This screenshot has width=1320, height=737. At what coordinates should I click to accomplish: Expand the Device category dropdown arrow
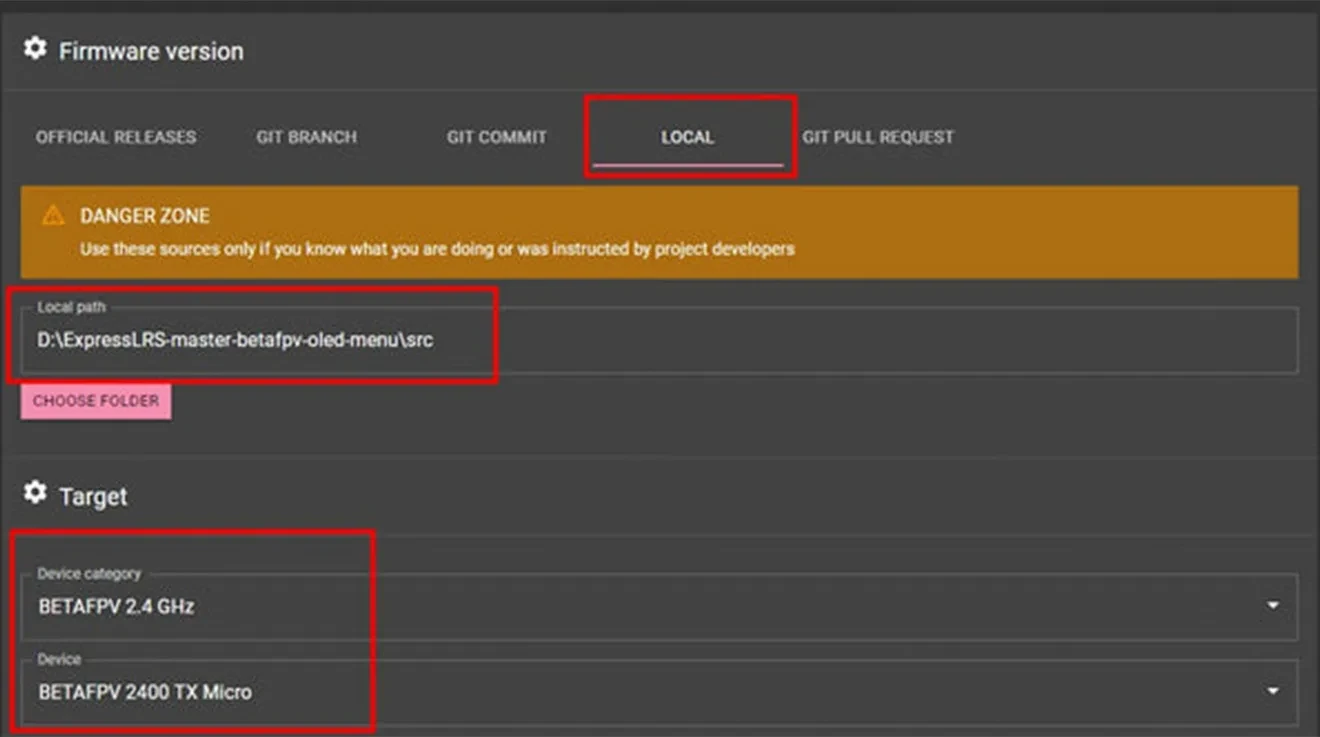[1272, 606]
